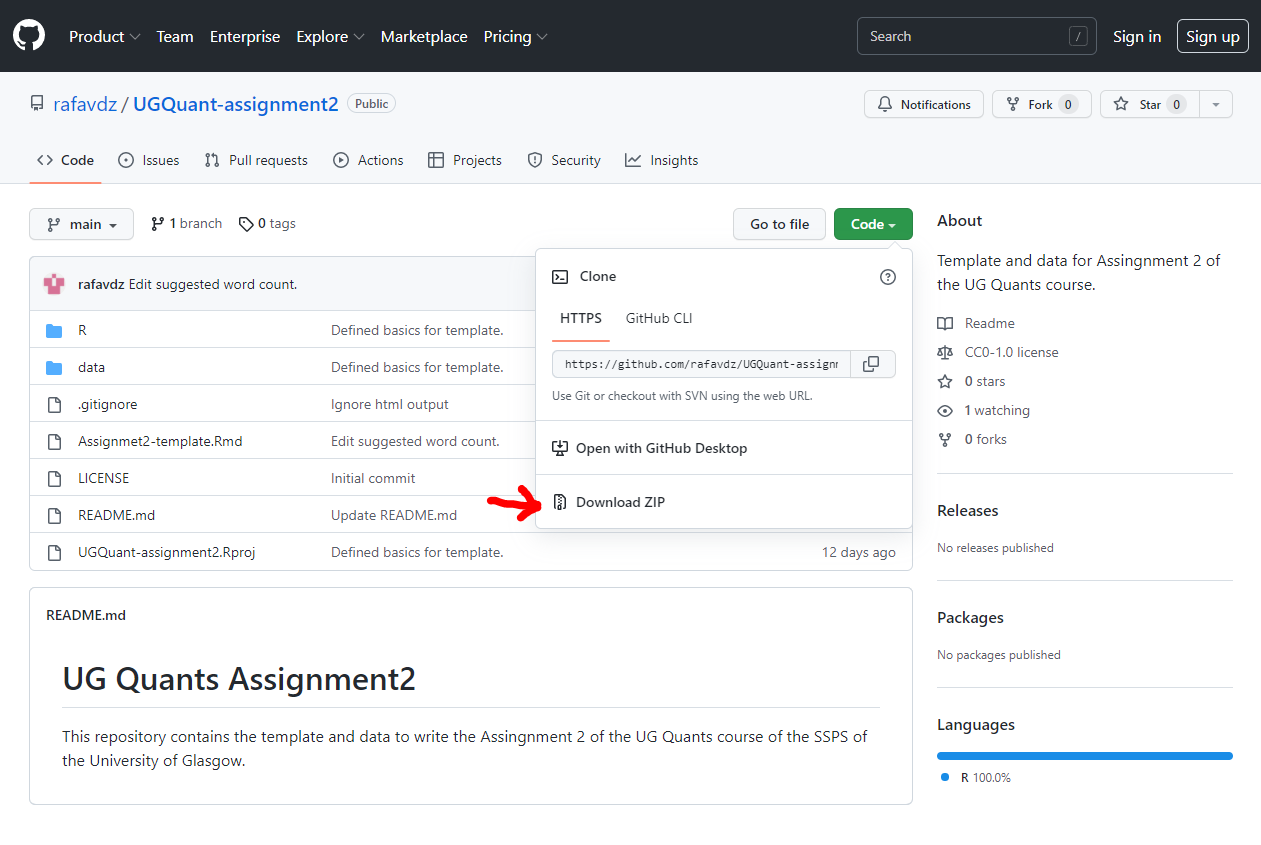Click the CC0-1.0 license scales icon
The image size is (1261, 845).
click(x=944, y=352)
